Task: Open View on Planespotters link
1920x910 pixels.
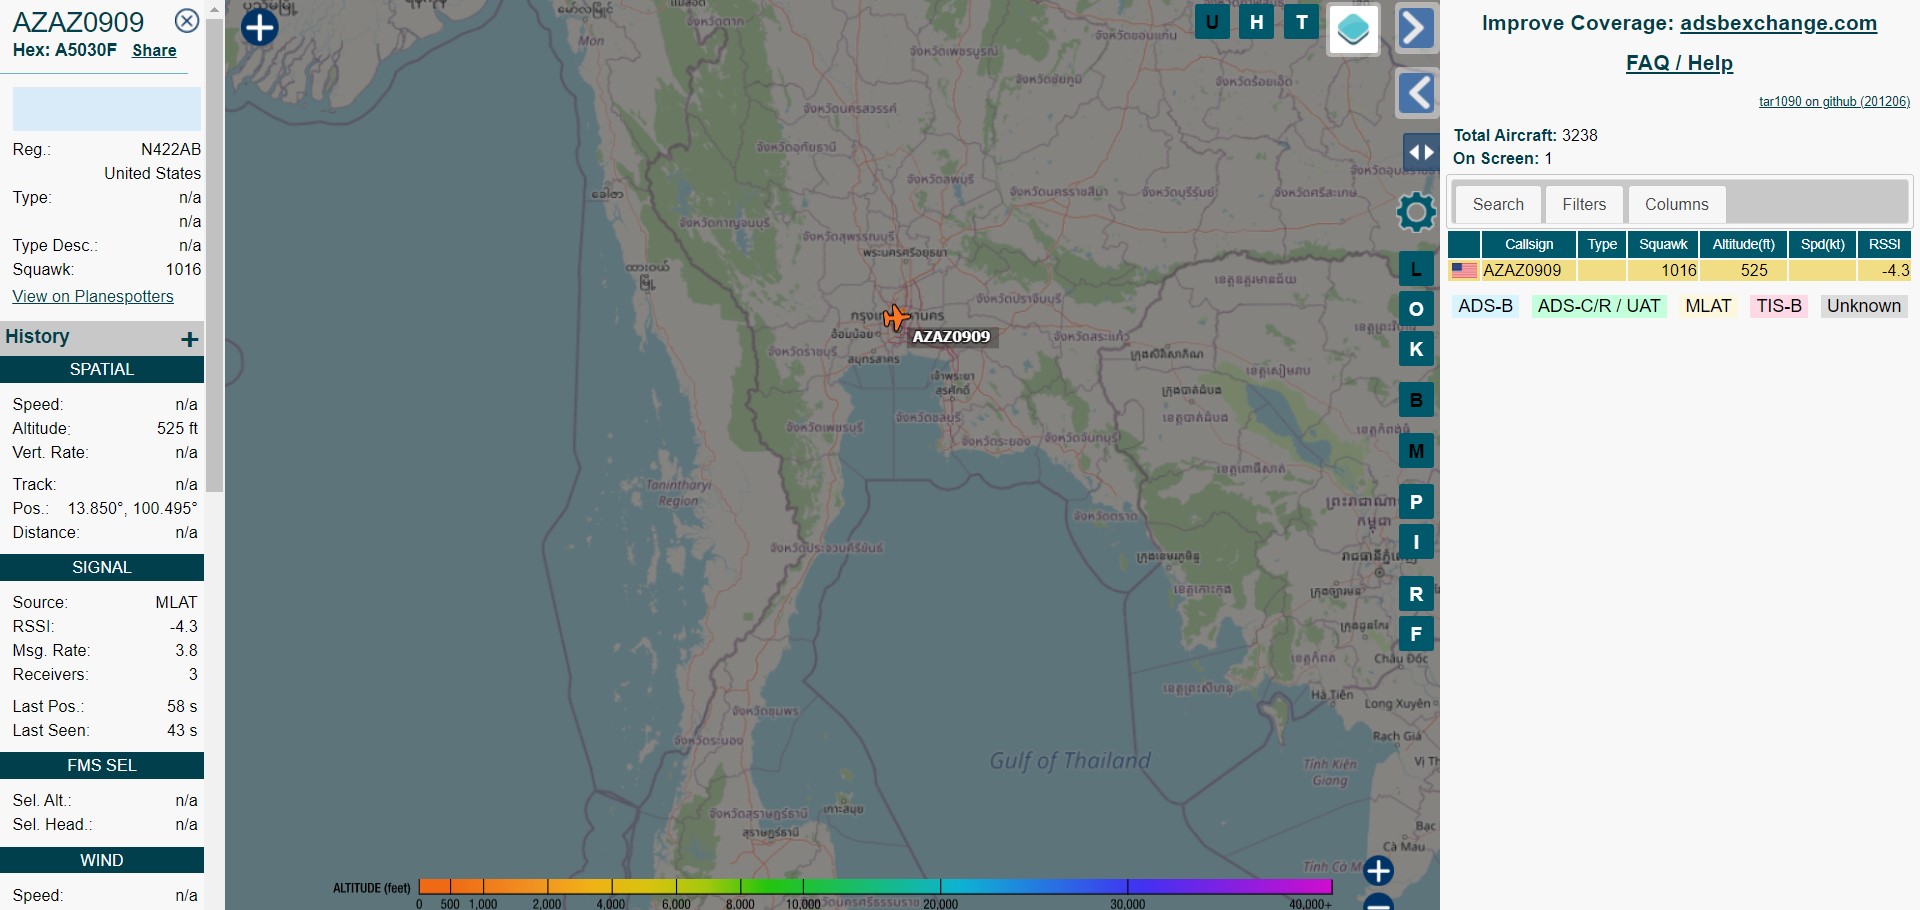Action: tap(93, 296)
